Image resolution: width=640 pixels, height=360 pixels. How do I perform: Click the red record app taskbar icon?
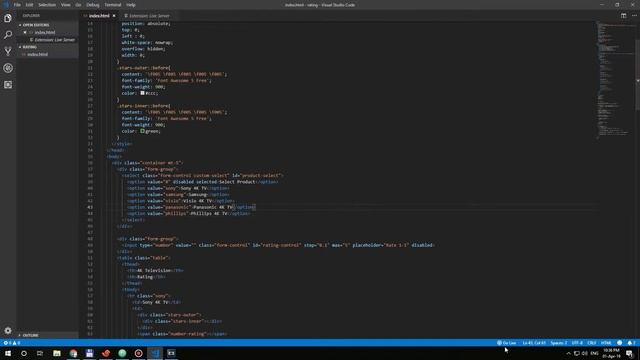tap(138, 353)
